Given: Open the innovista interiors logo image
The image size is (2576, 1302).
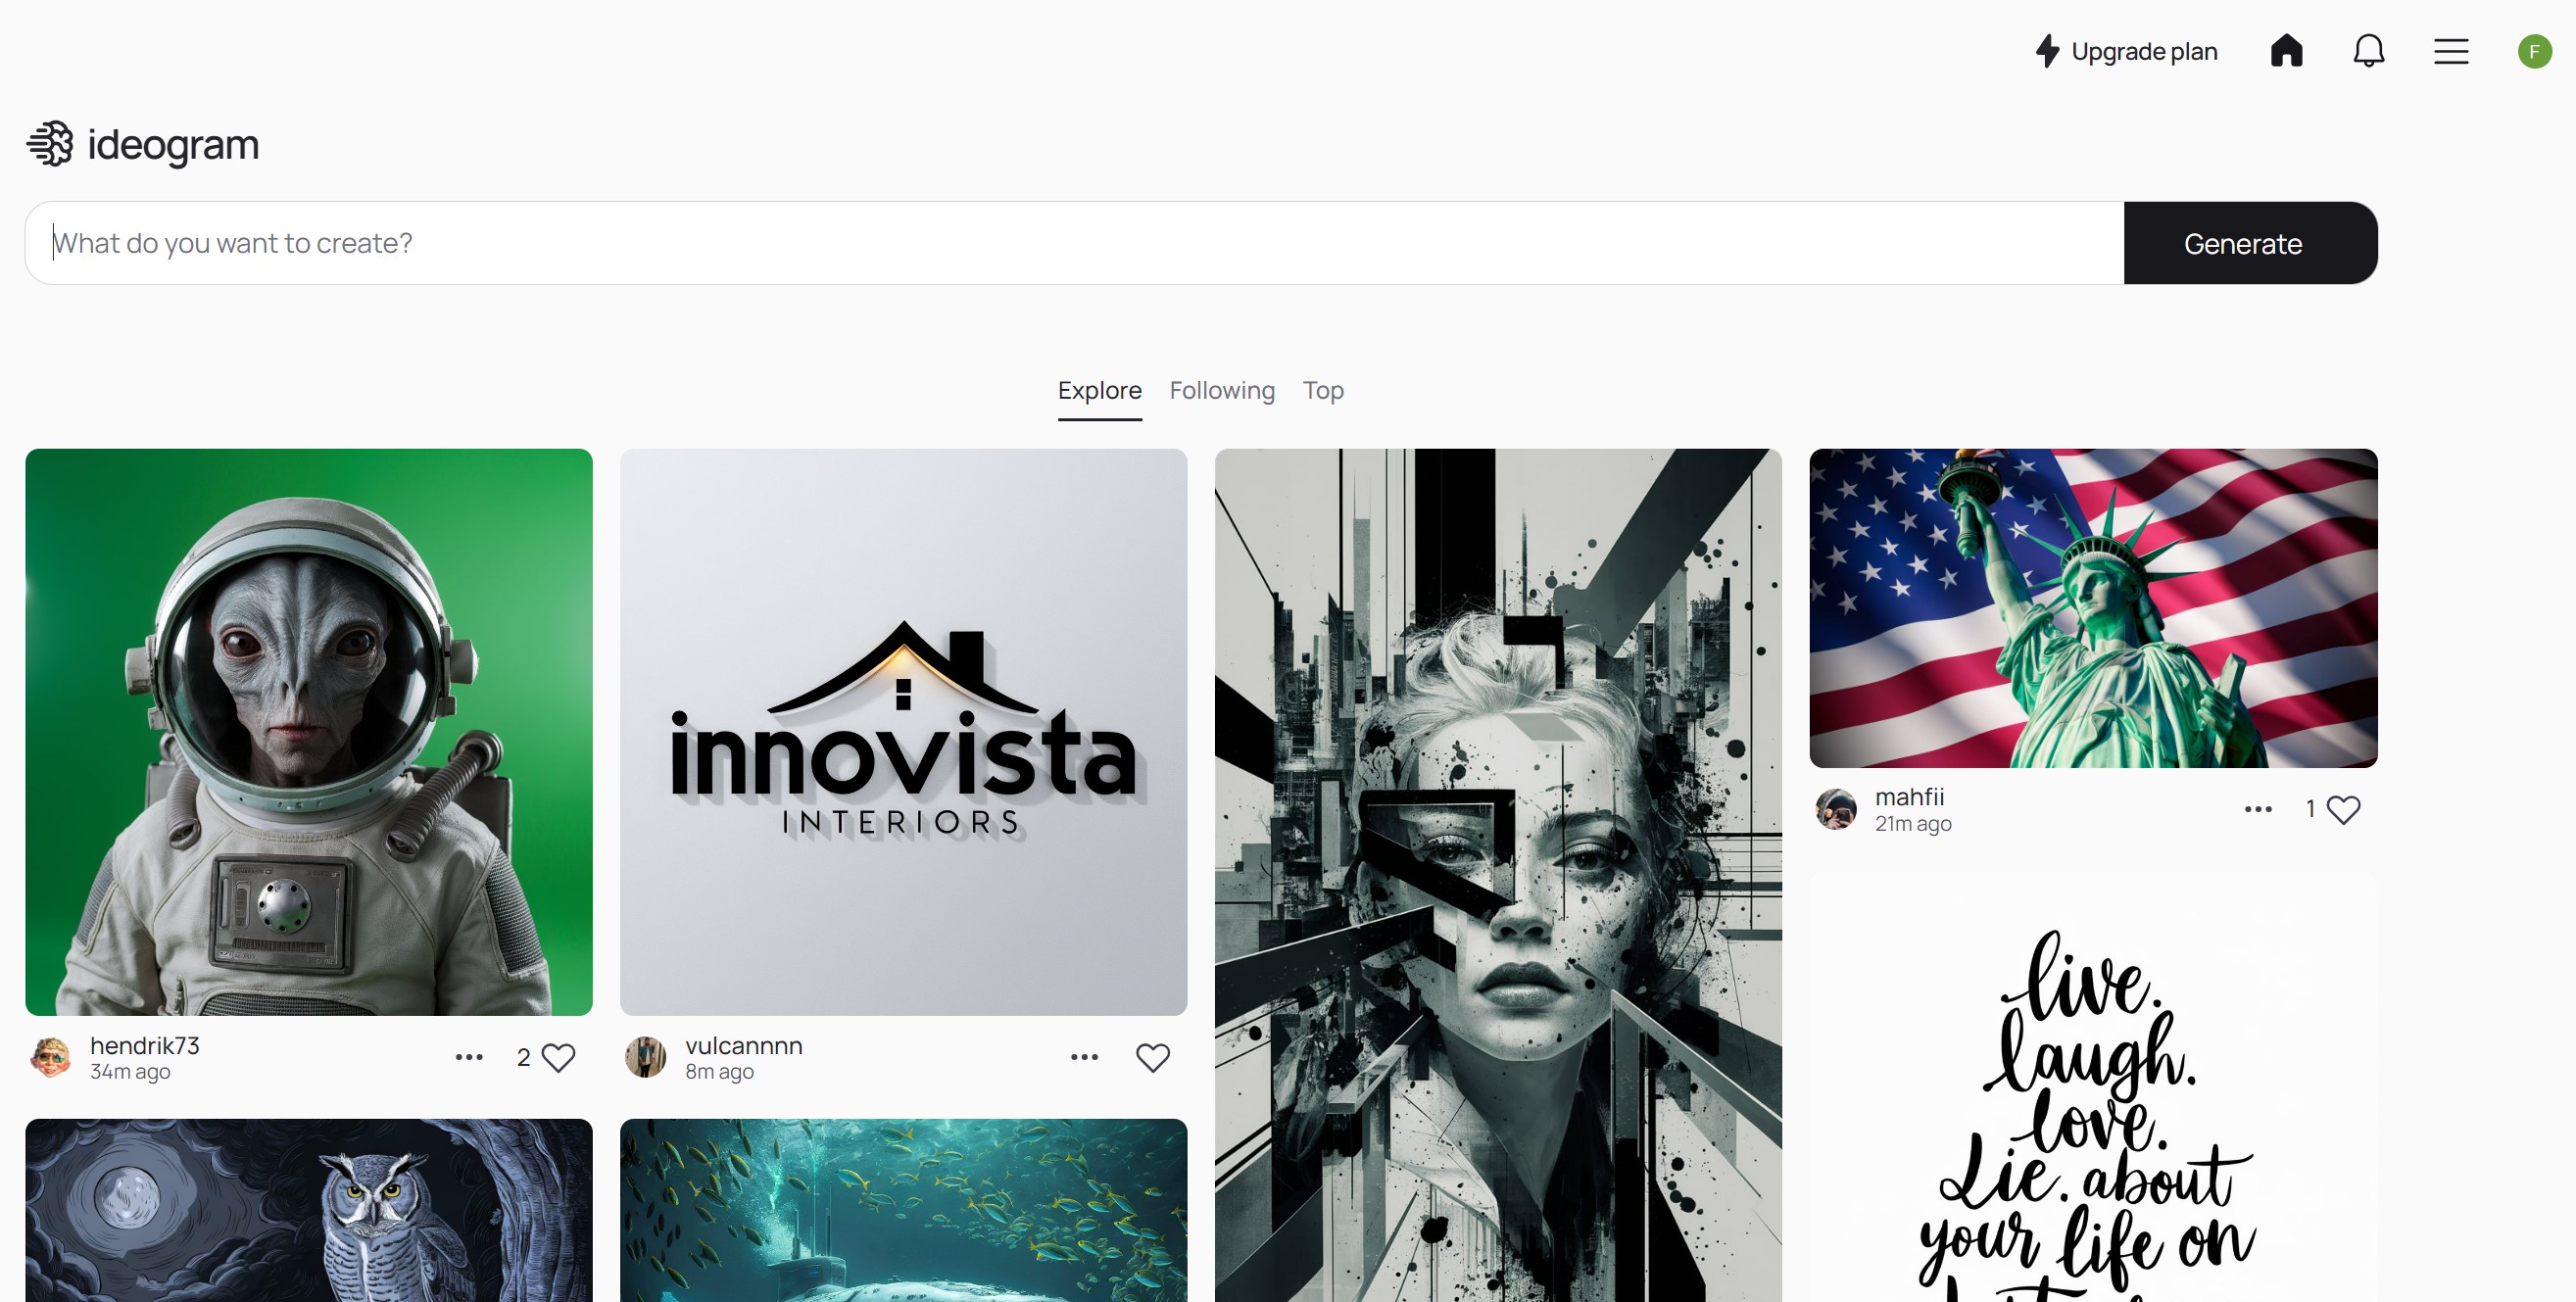Looking at the screenshot, I should (x=904, y=732).
